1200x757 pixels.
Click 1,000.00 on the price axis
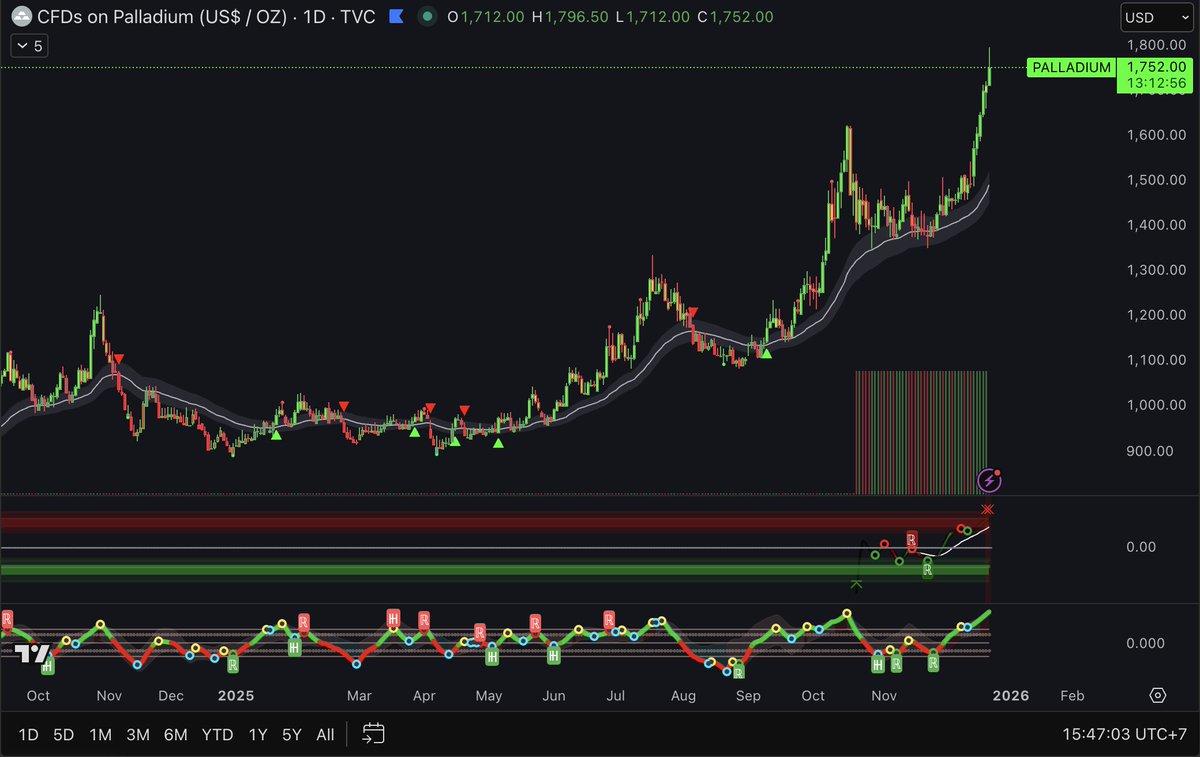(1156, 405)
